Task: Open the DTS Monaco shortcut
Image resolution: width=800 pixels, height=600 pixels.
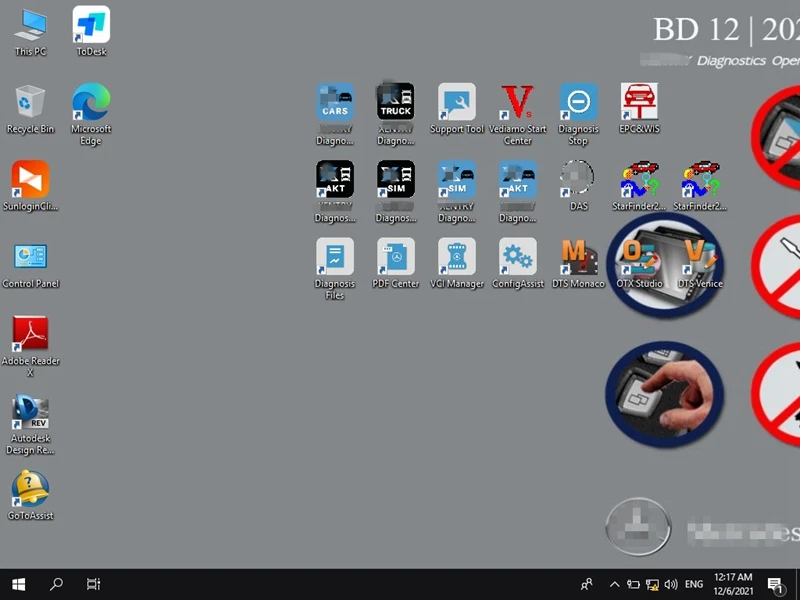Action: (x=578, y=258)
